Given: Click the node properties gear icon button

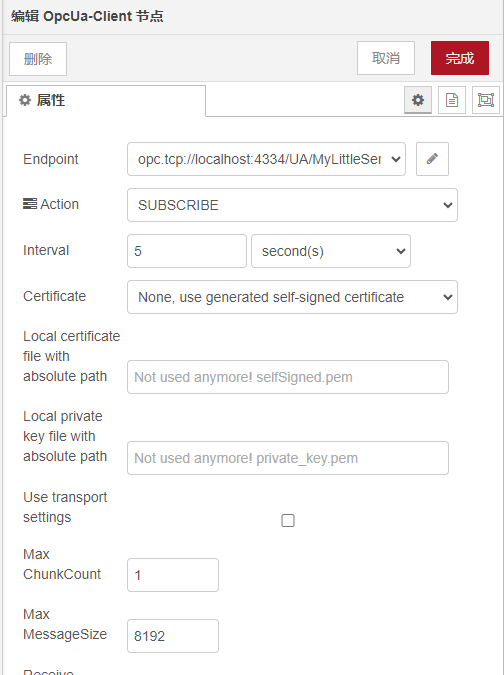Looking at the screenshot, I should click(417, 100).
